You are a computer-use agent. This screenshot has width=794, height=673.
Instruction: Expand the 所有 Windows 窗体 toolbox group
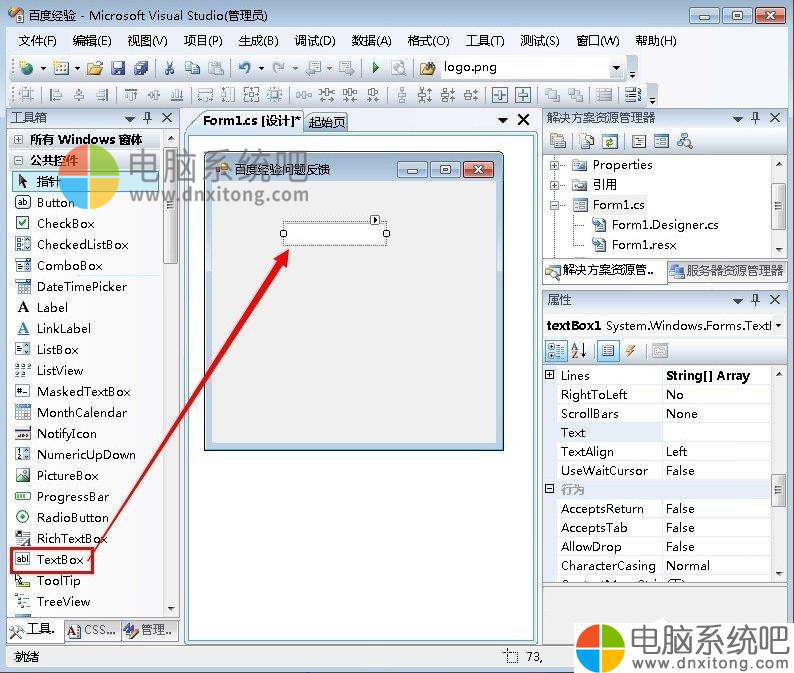pos(18,139)
